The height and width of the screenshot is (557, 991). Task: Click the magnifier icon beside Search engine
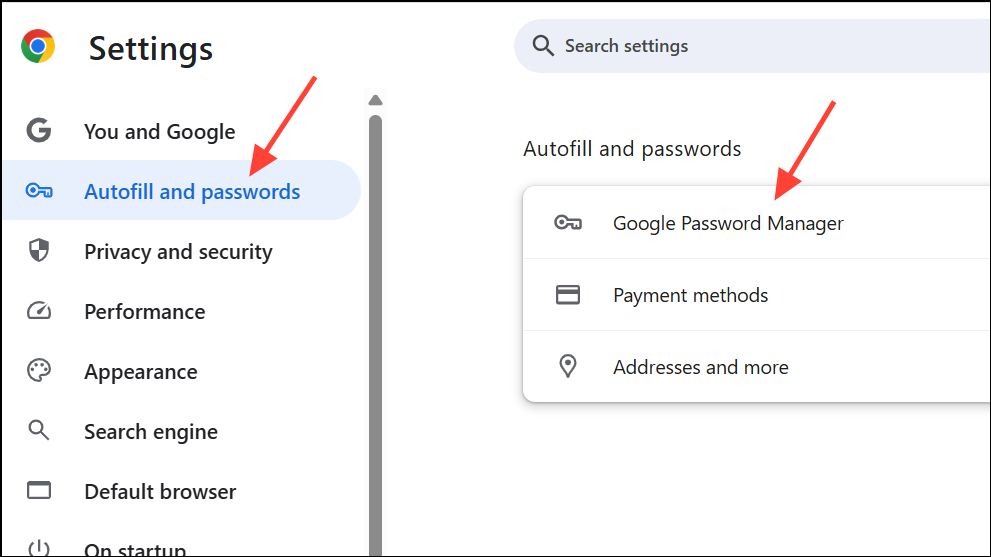(x=39, y=431)
